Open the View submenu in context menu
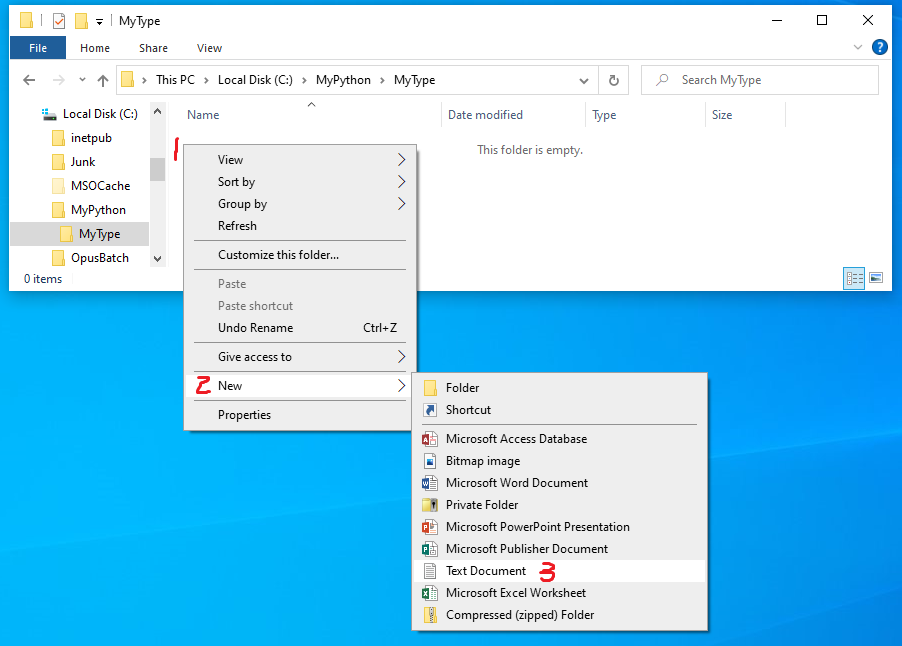This screenshot has width=902, height=646. pos(230,160)
